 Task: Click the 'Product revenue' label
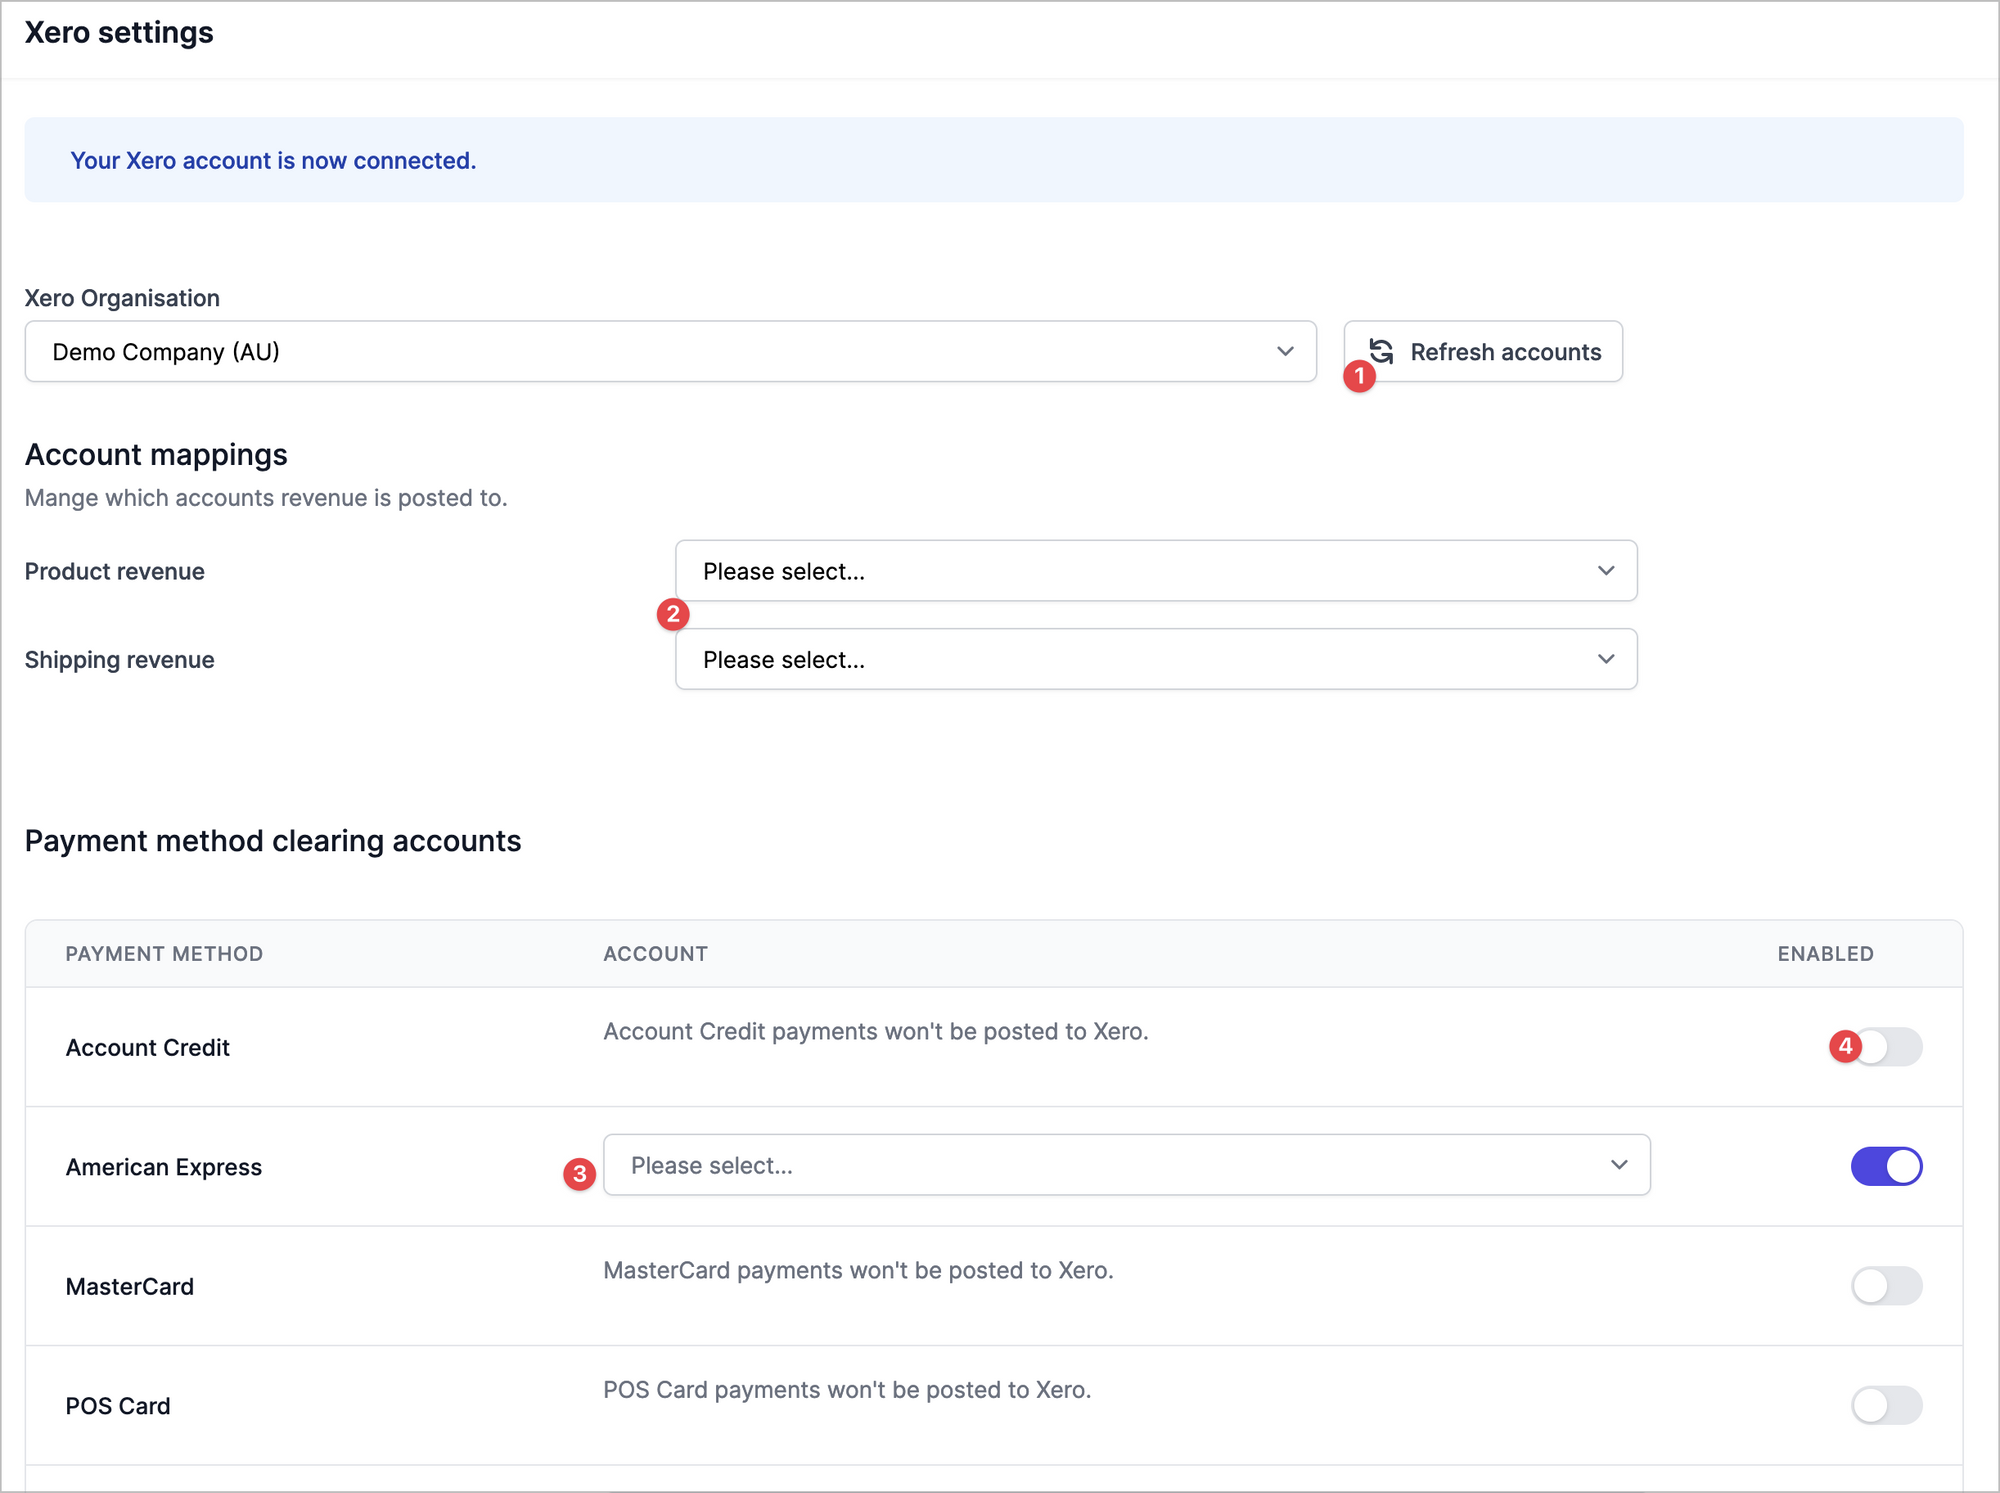(x=115, y=571)
